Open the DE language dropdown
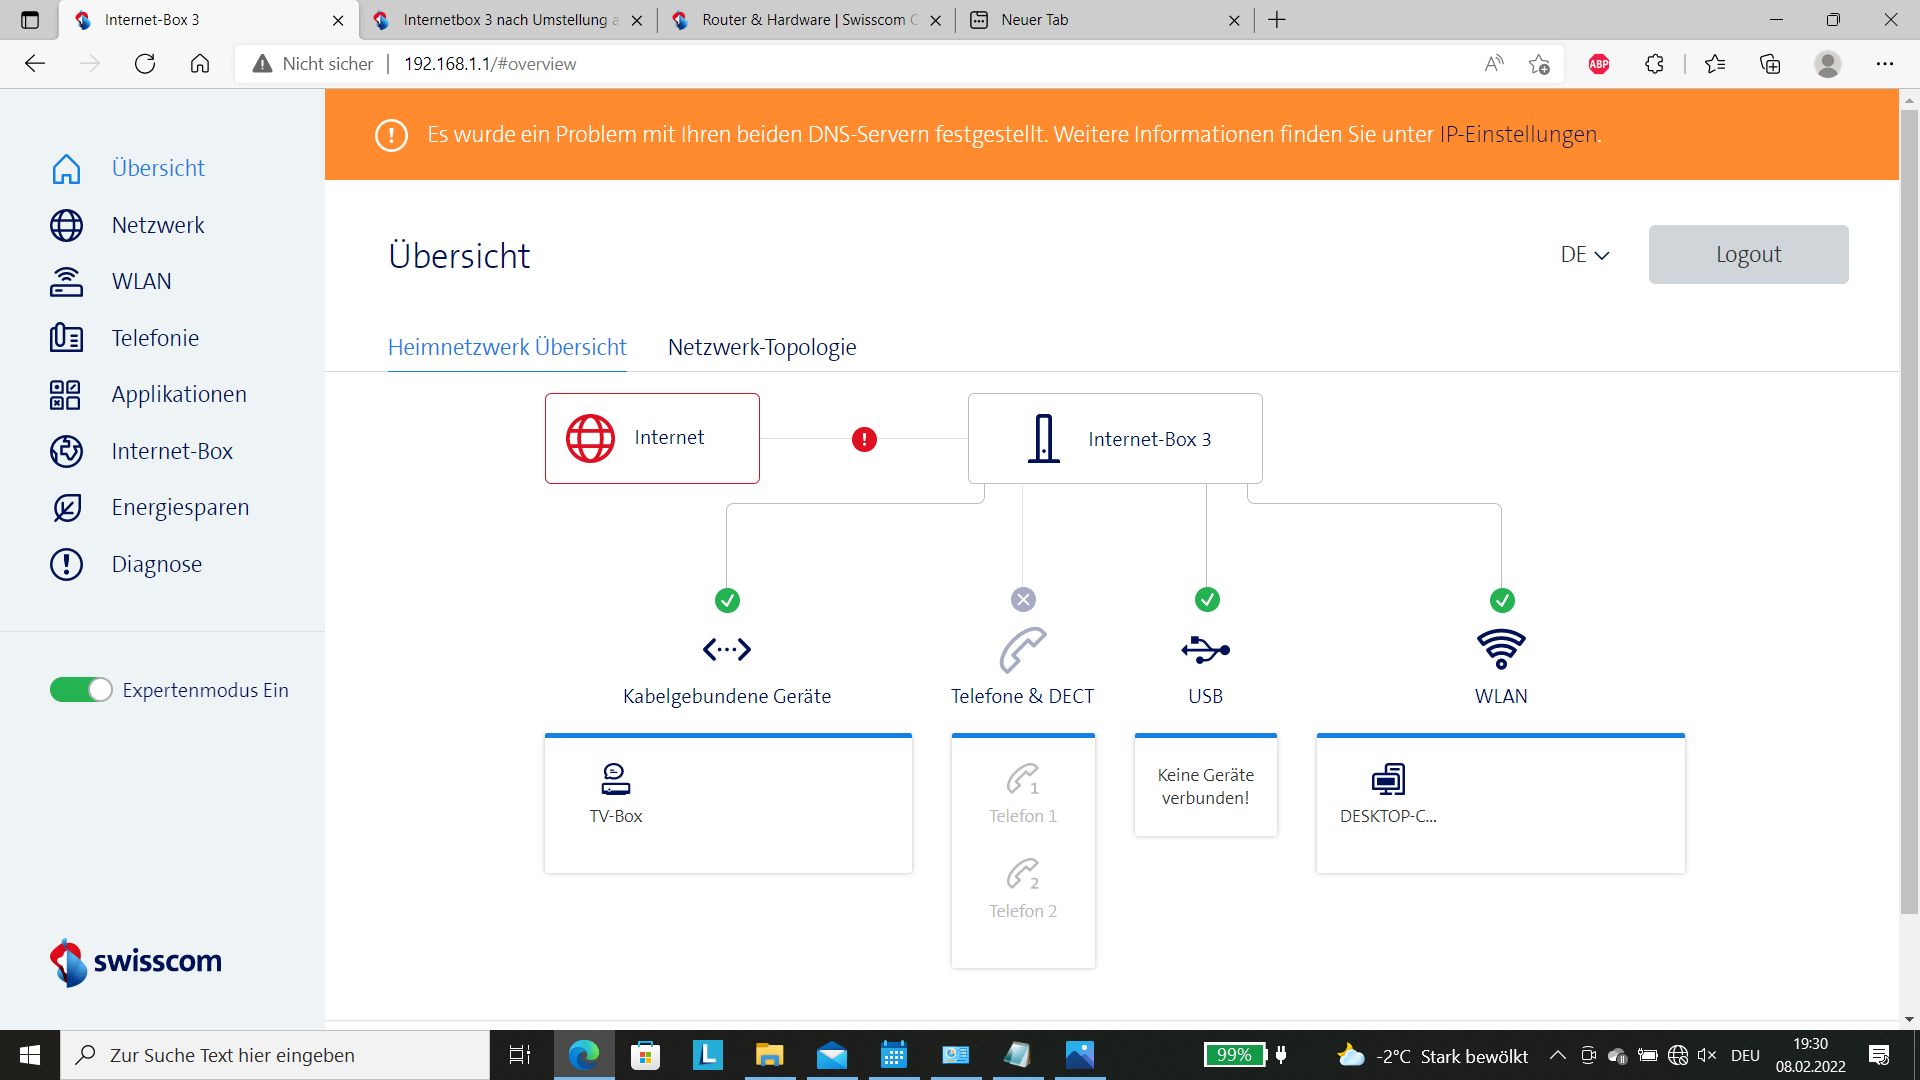Screen dimensions: 1920x1080 click(1583, 254)
